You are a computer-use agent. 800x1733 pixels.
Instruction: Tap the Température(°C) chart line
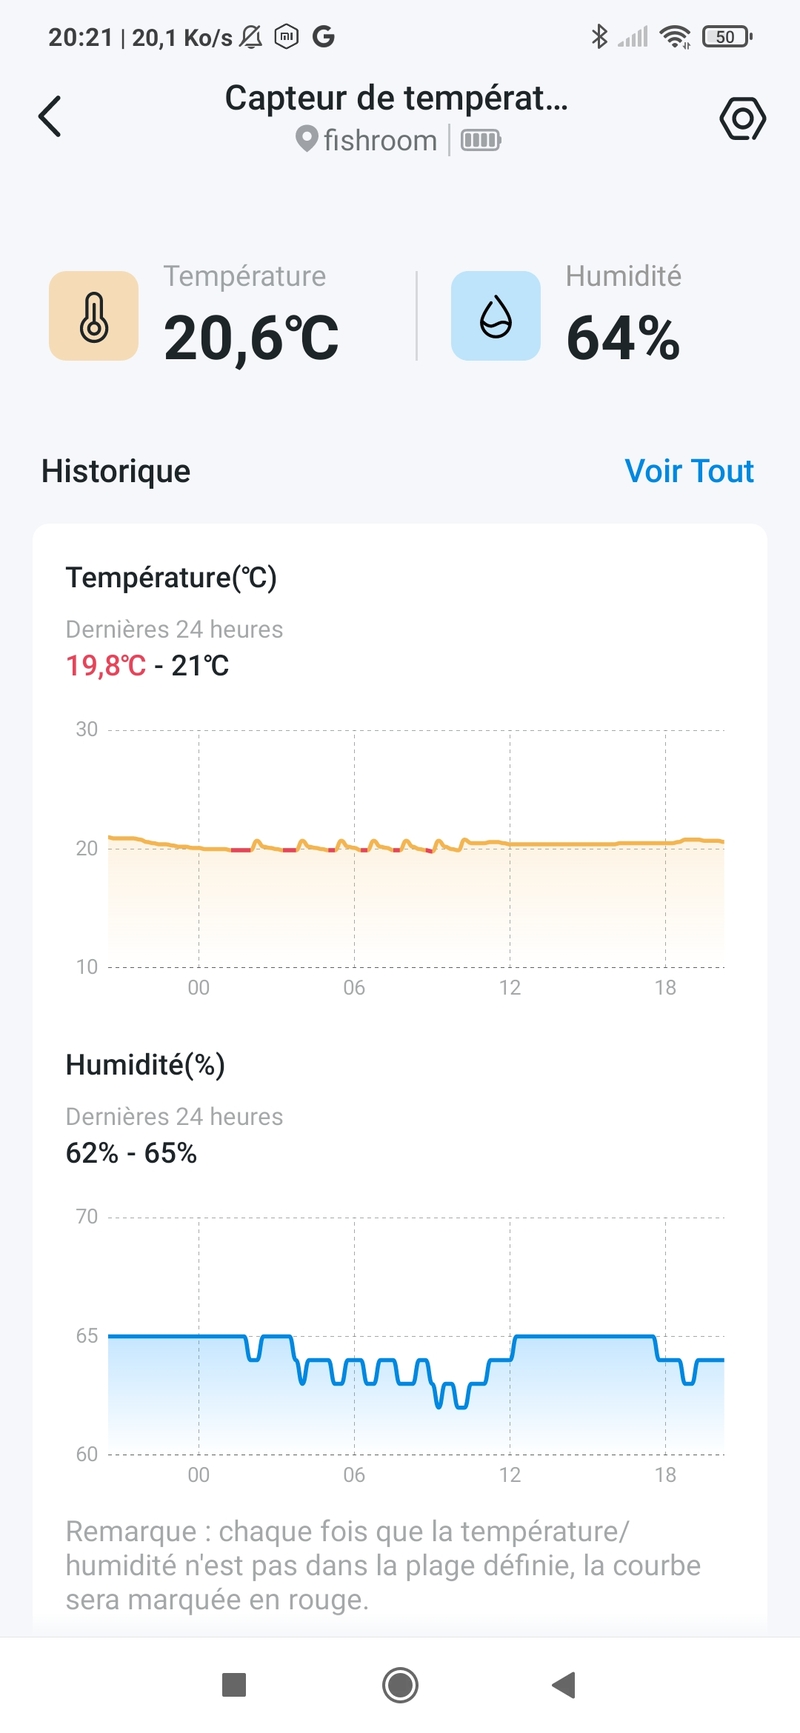tap(416, 845)
